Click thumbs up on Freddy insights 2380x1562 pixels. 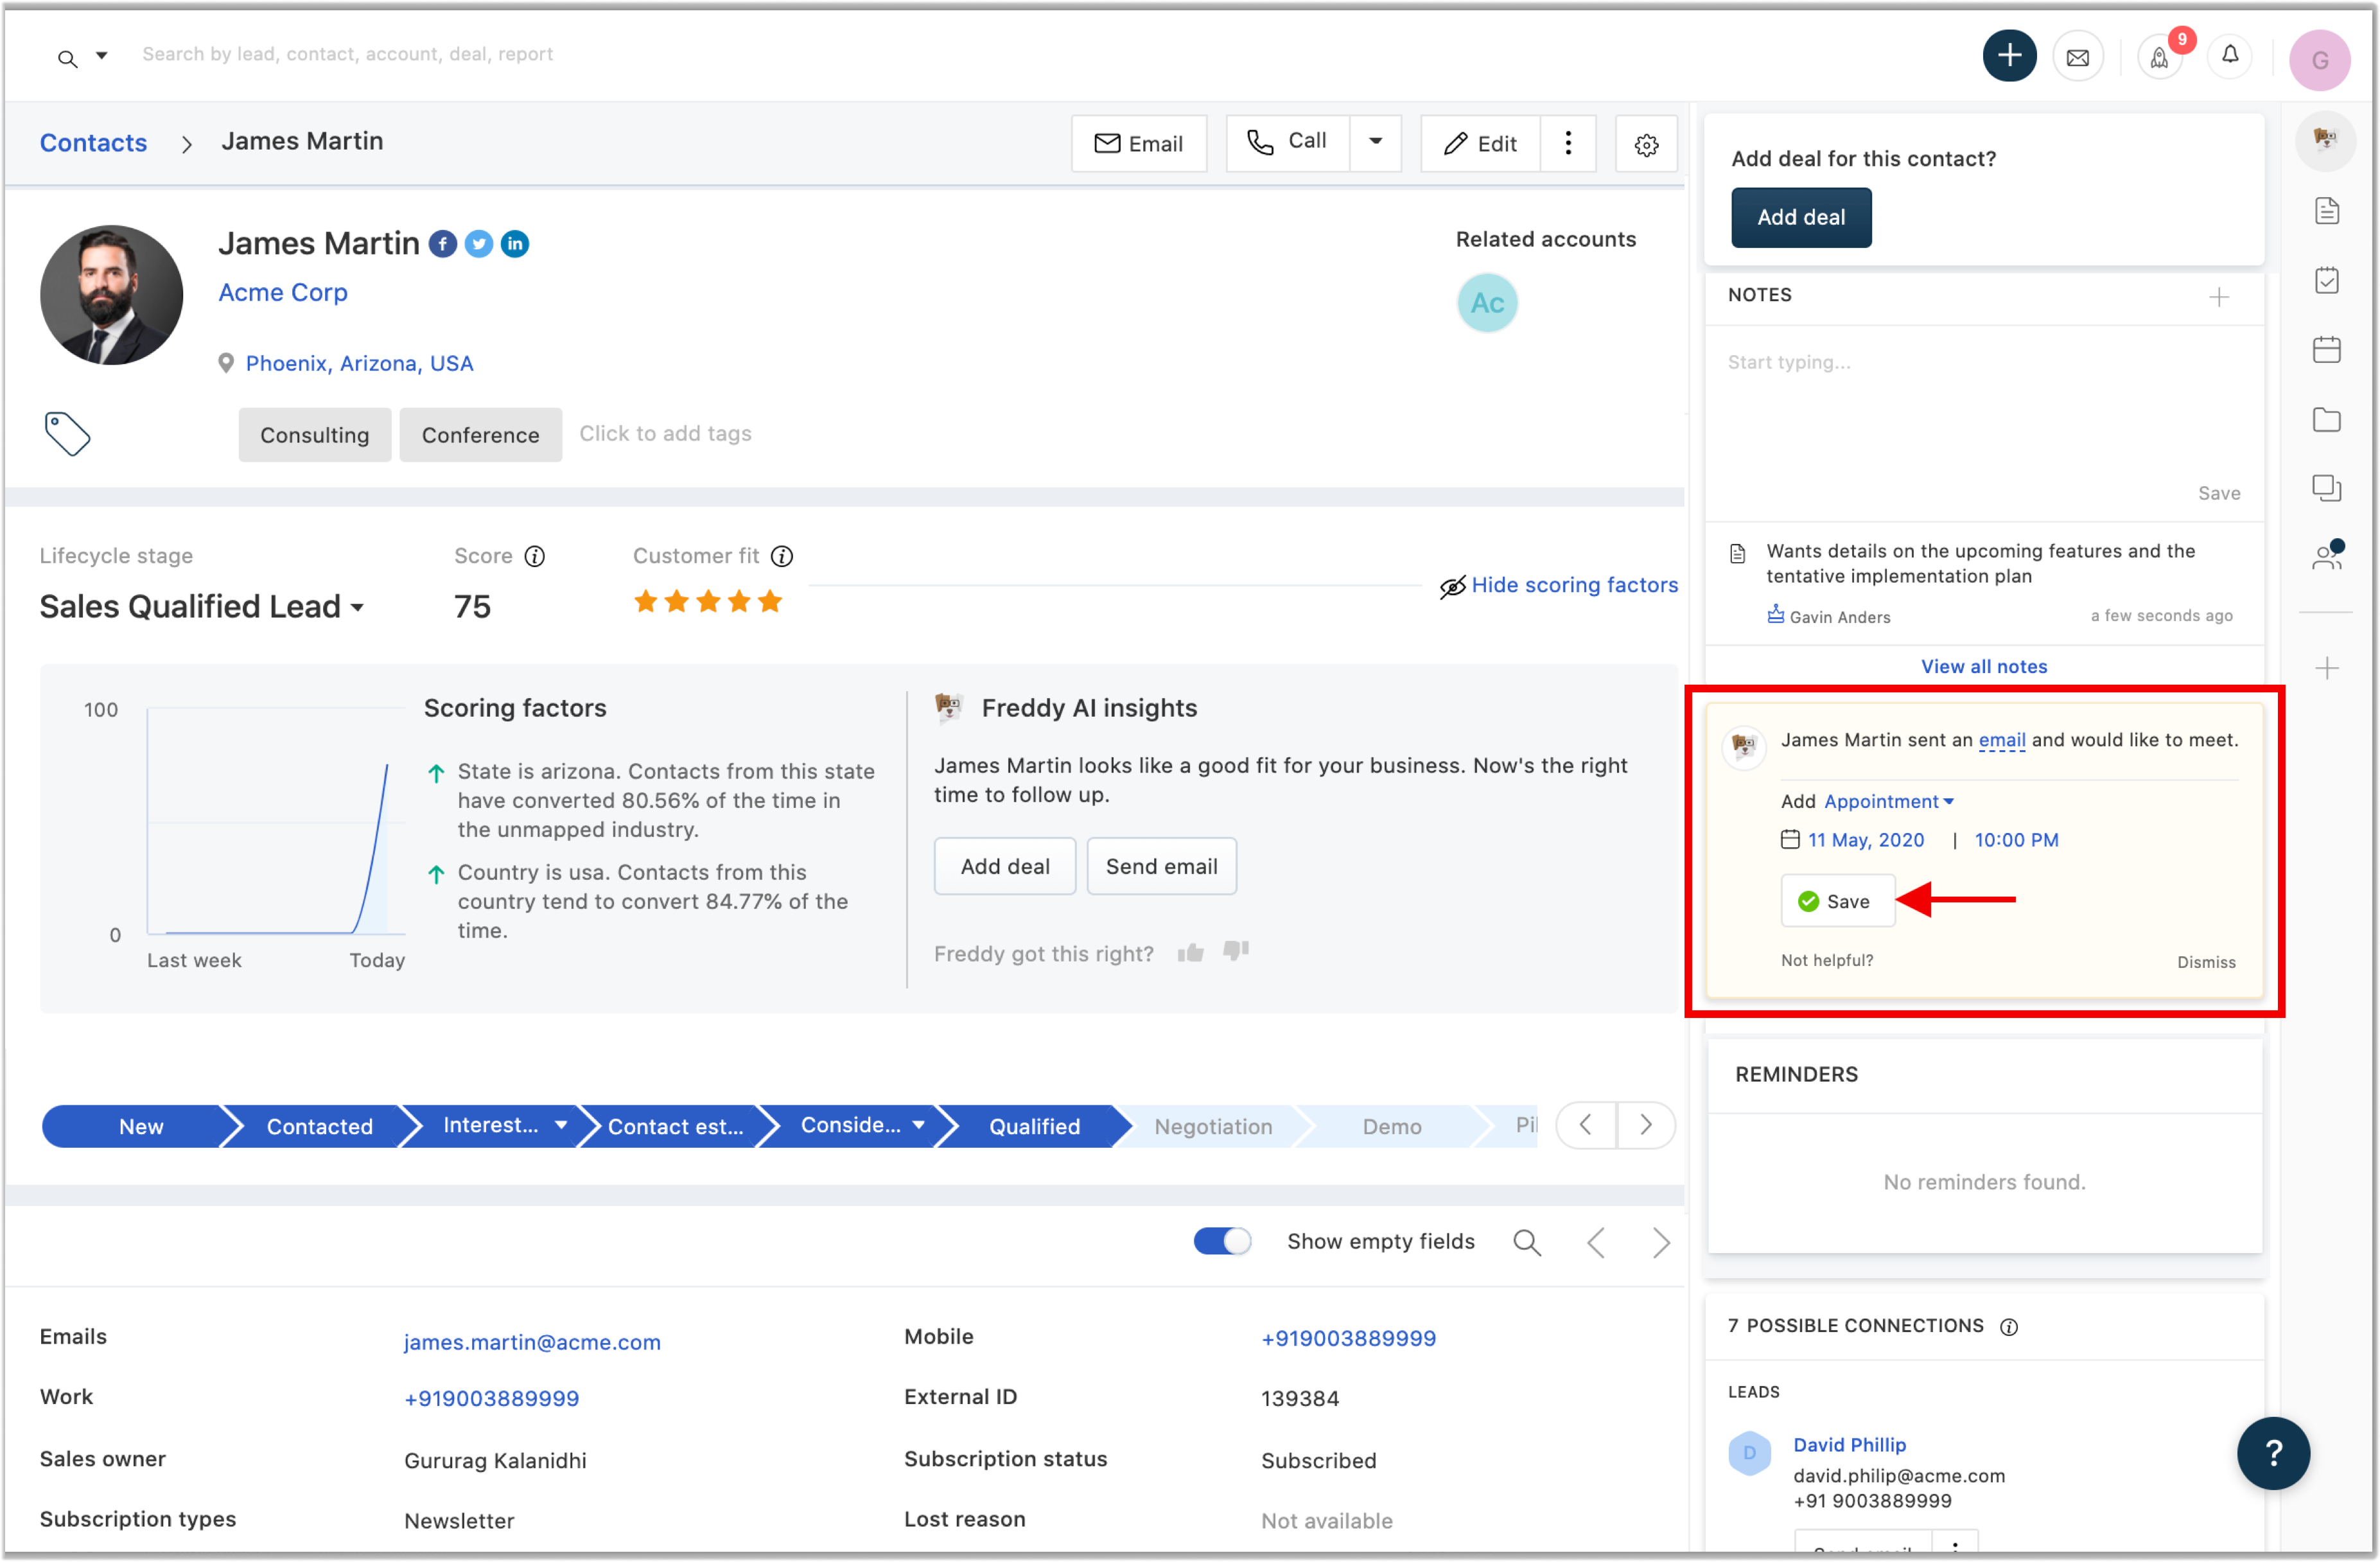(x=1190, y=952)
